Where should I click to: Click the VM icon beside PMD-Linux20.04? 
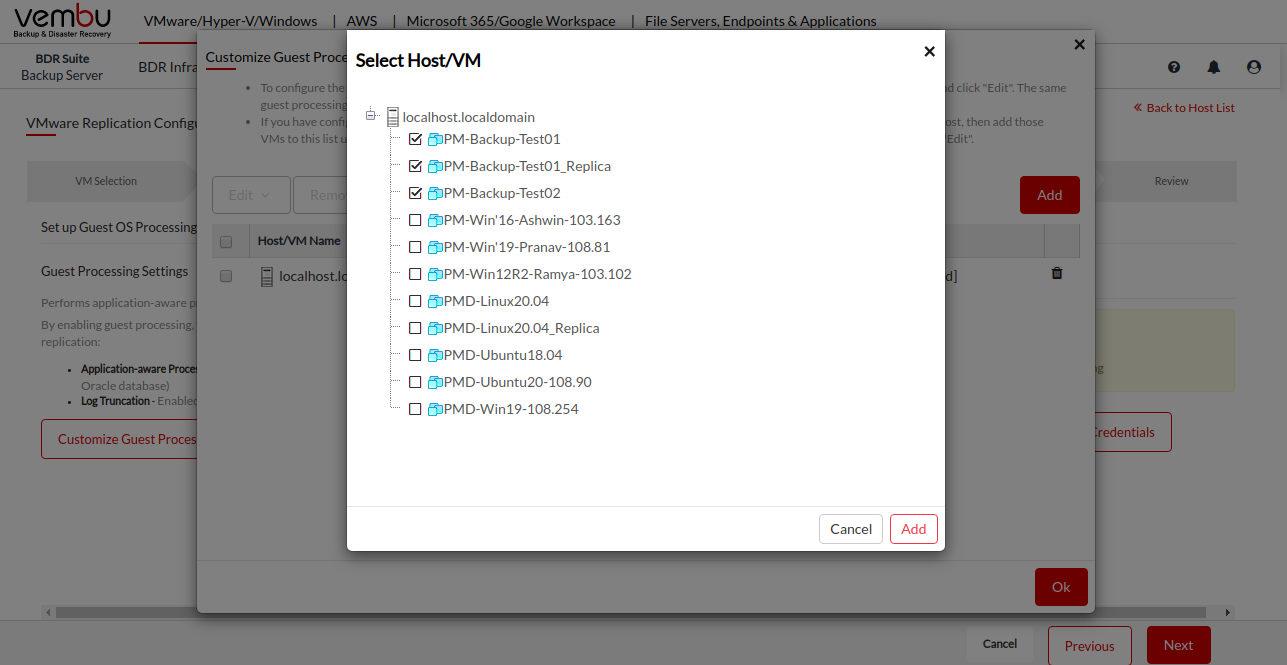click(x=435, y=302)
